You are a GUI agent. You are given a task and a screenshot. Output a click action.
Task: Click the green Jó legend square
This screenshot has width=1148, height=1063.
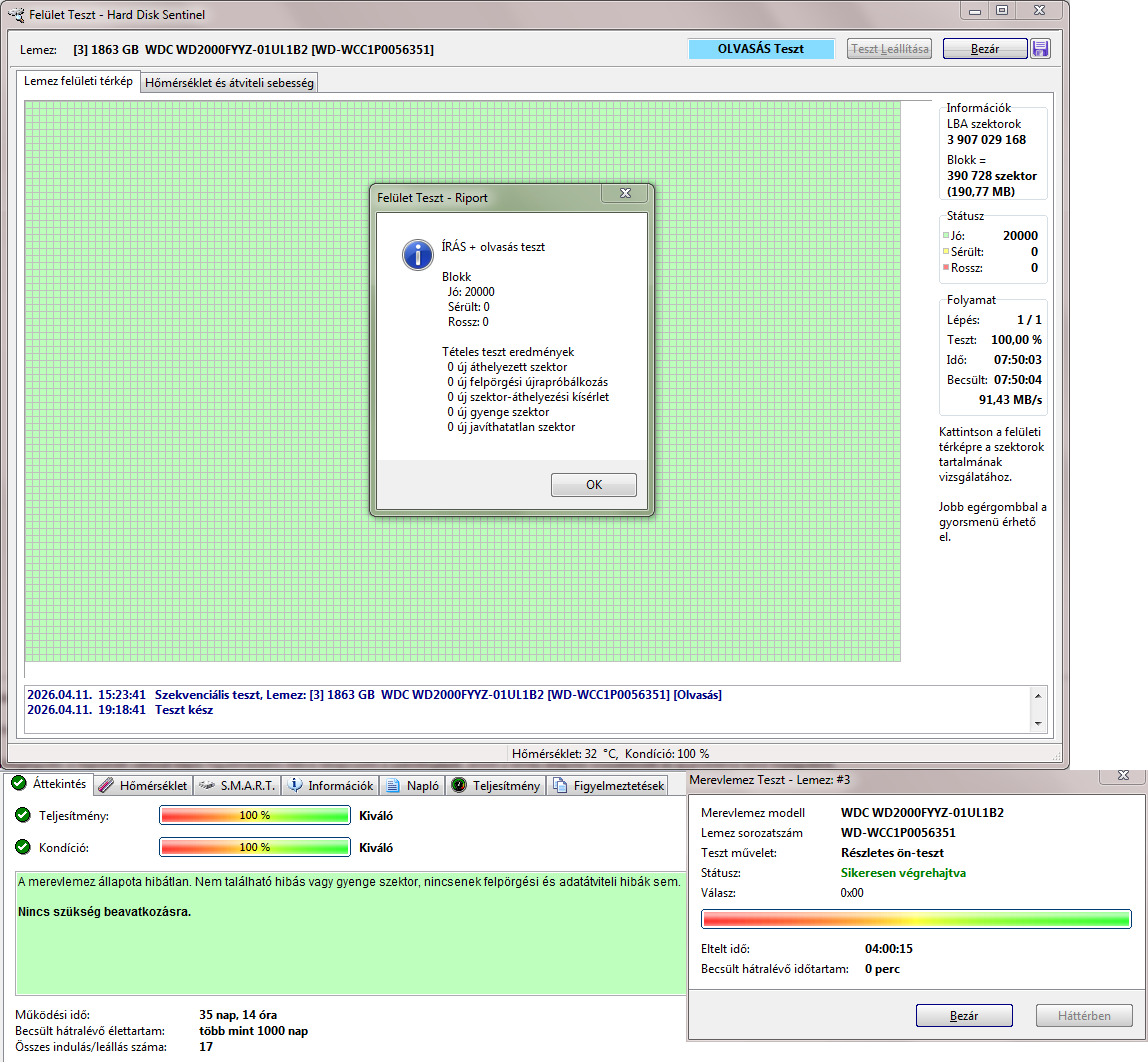(x=946, y=235)
